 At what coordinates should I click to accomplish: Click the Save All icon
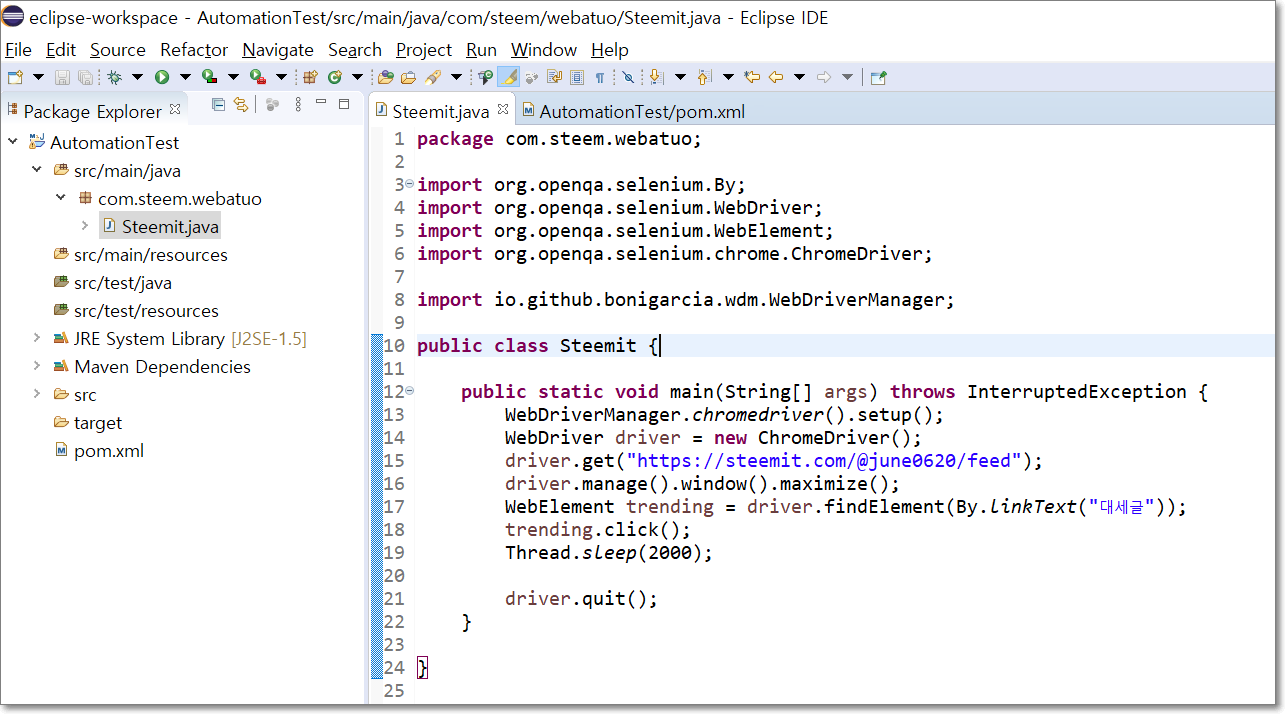[x=85, y=77]
